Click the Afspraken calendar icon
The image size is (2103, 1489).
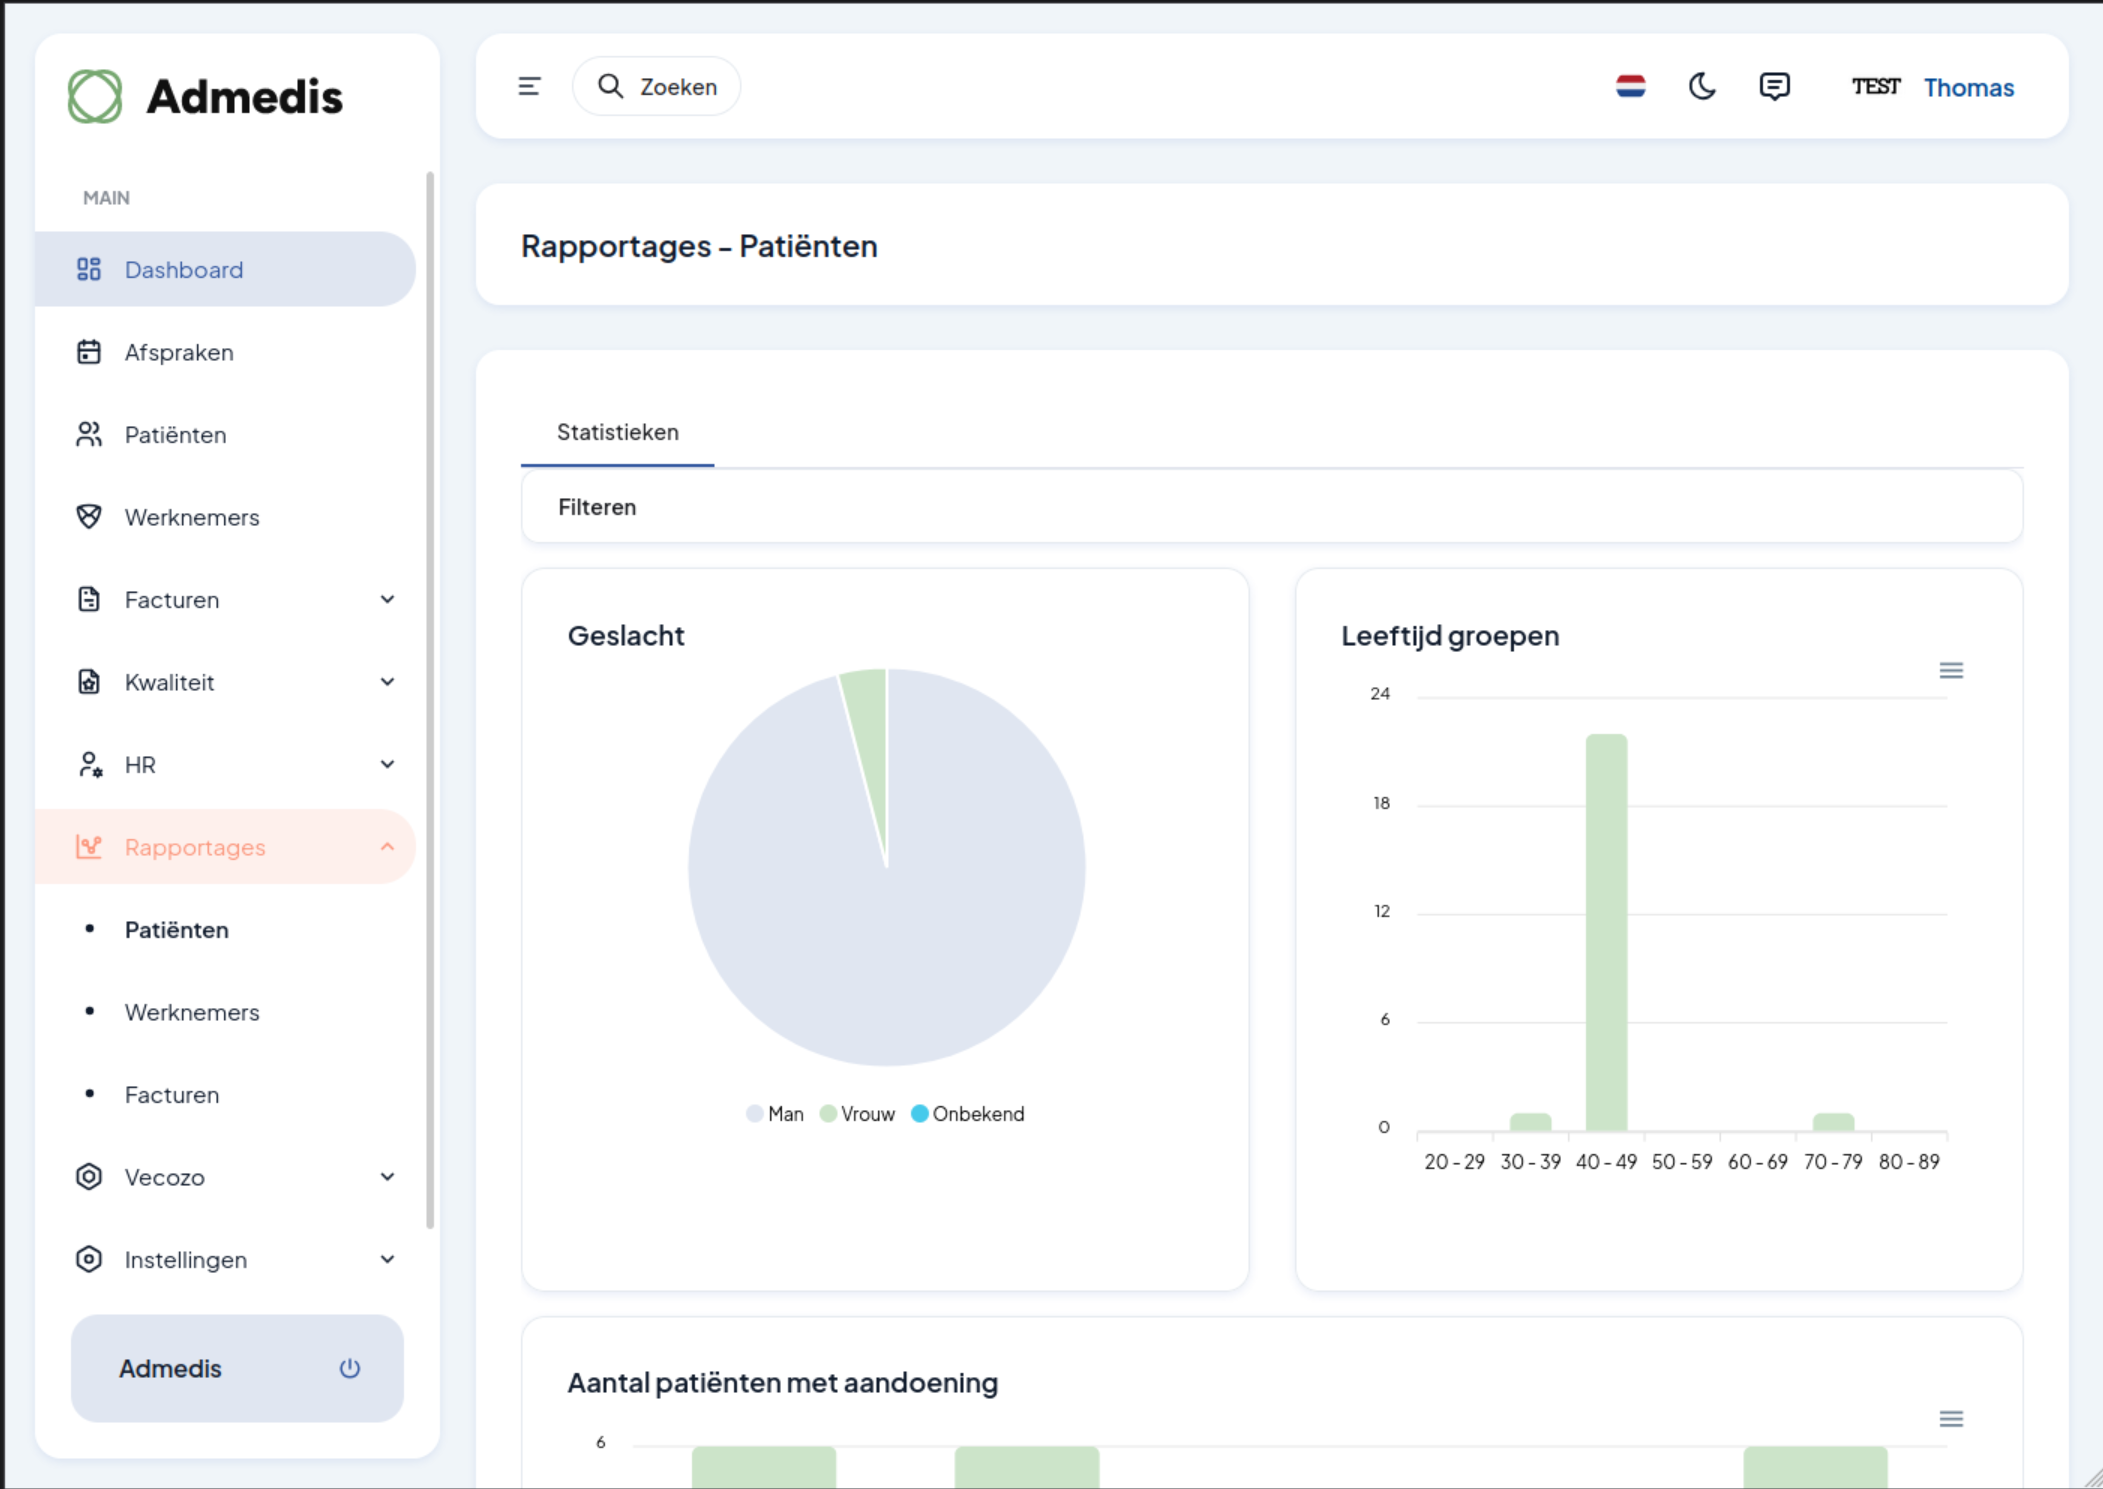[x=89, y=352]
